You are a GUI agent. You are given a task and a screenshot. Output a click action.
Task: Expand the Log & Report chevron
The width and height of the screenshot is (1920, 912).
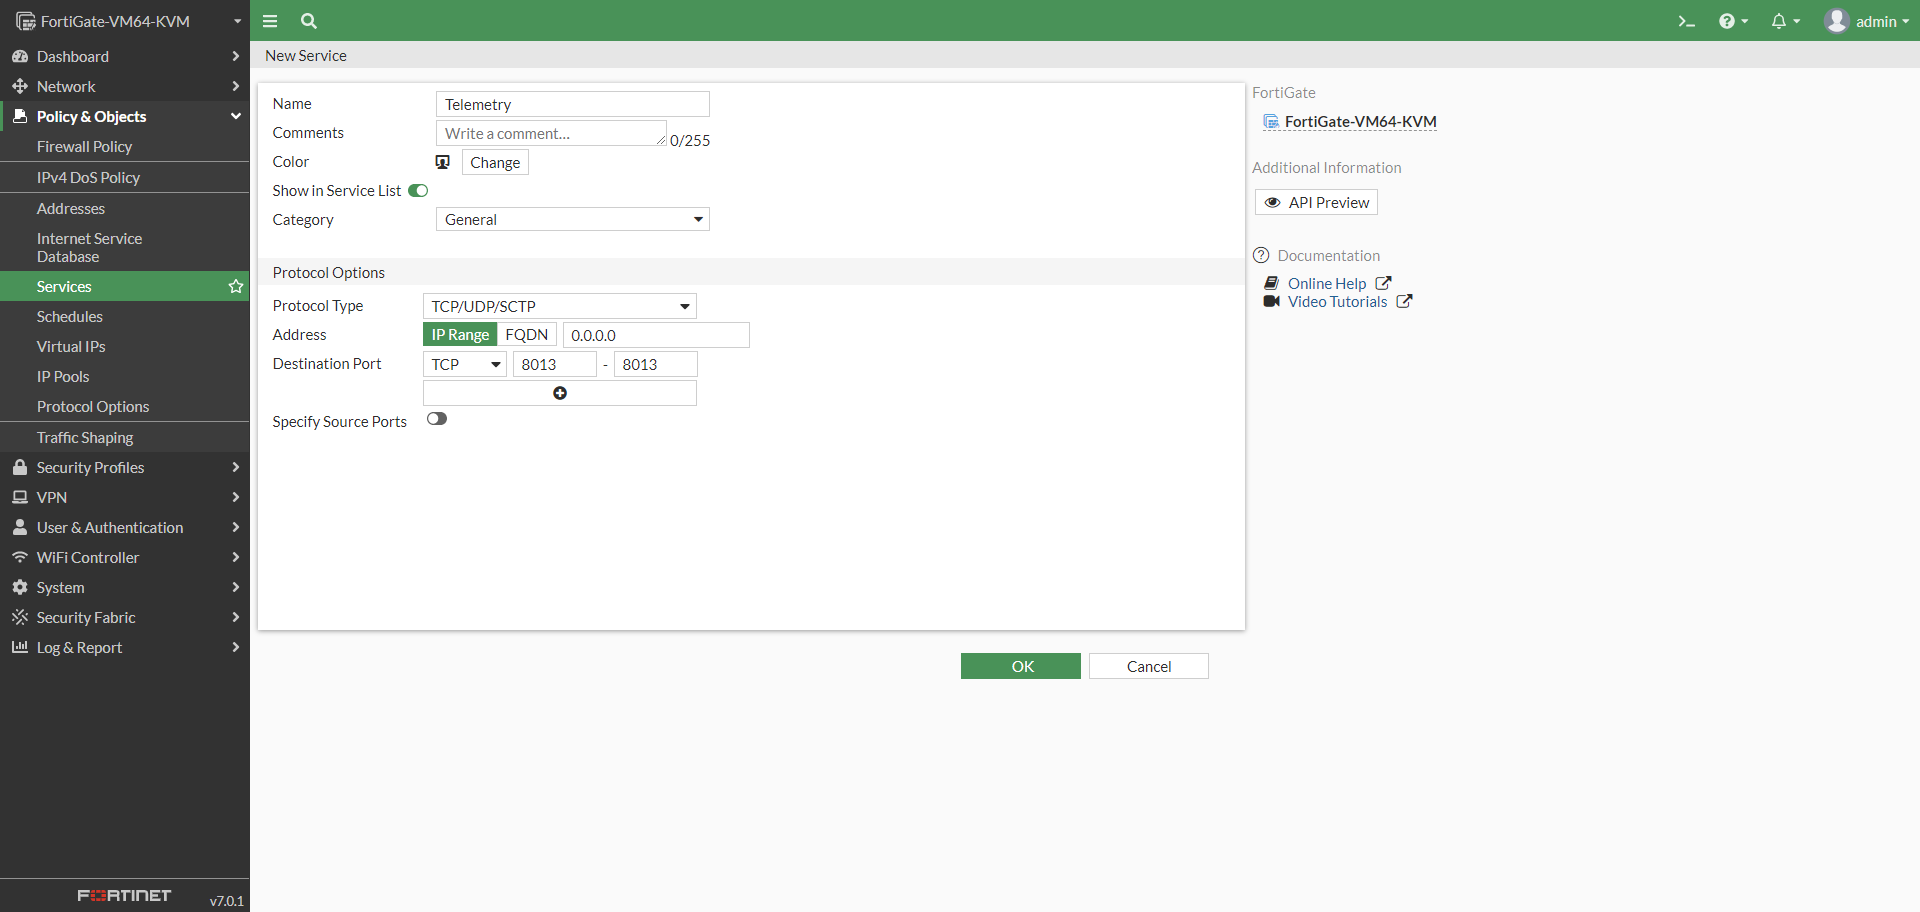coord(236,647)
